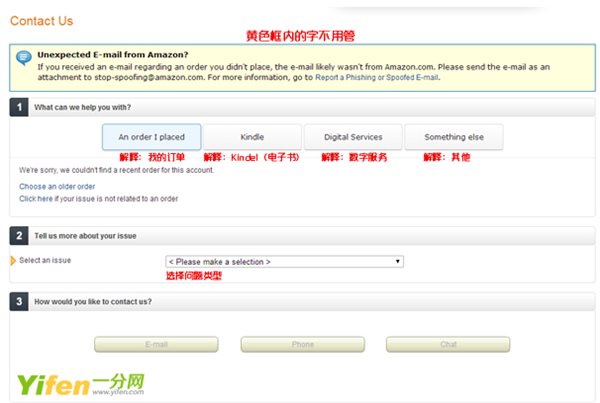Choose the Phone contact button
The height and width of the screenshot is (403, 600).
303,344
